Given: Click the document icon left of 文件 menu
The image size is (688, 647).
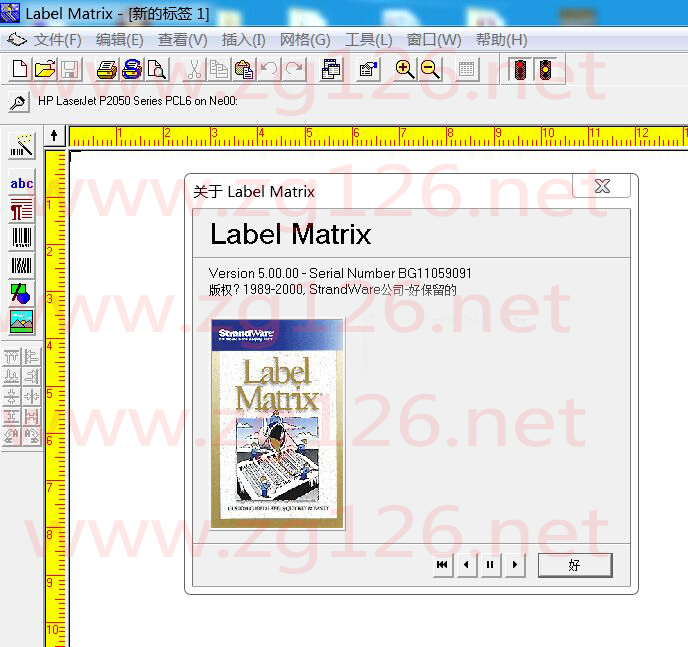Looking at the screenshot, I should pos(17,39).
